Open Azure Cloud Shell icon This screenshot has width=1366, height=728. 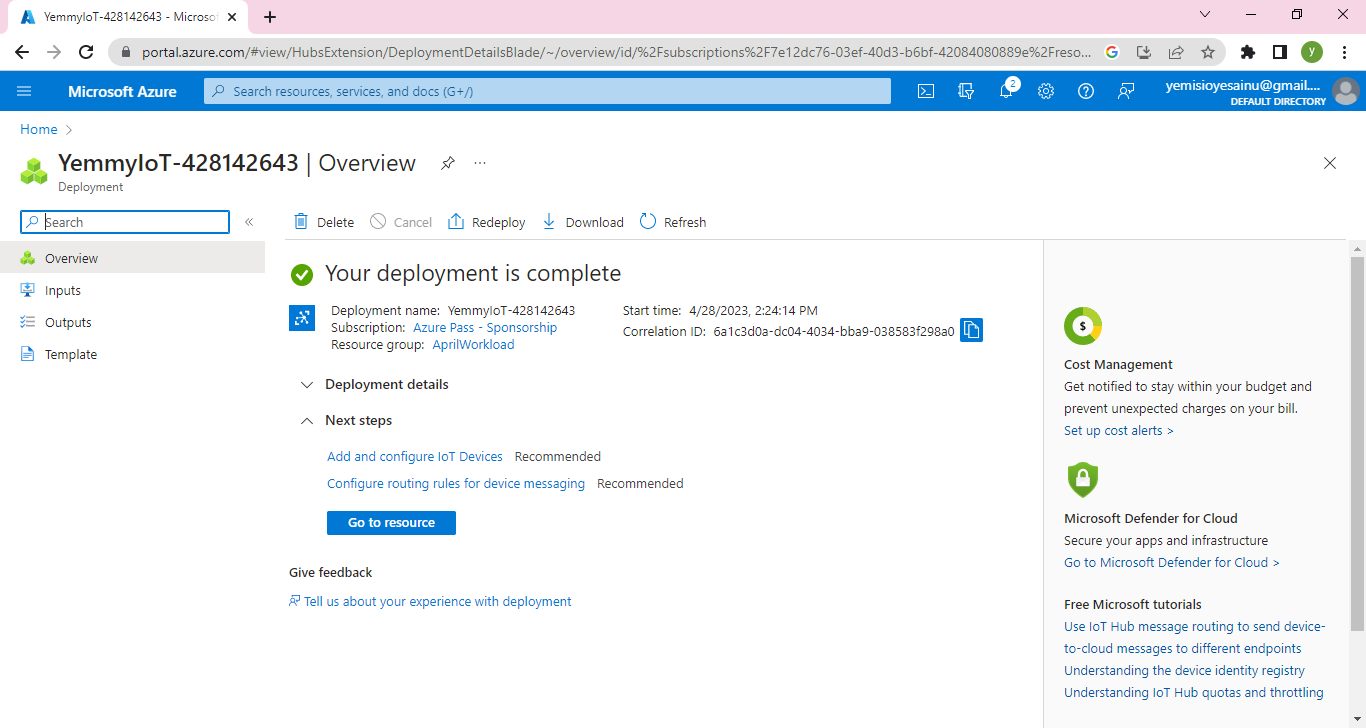(926, 91)
